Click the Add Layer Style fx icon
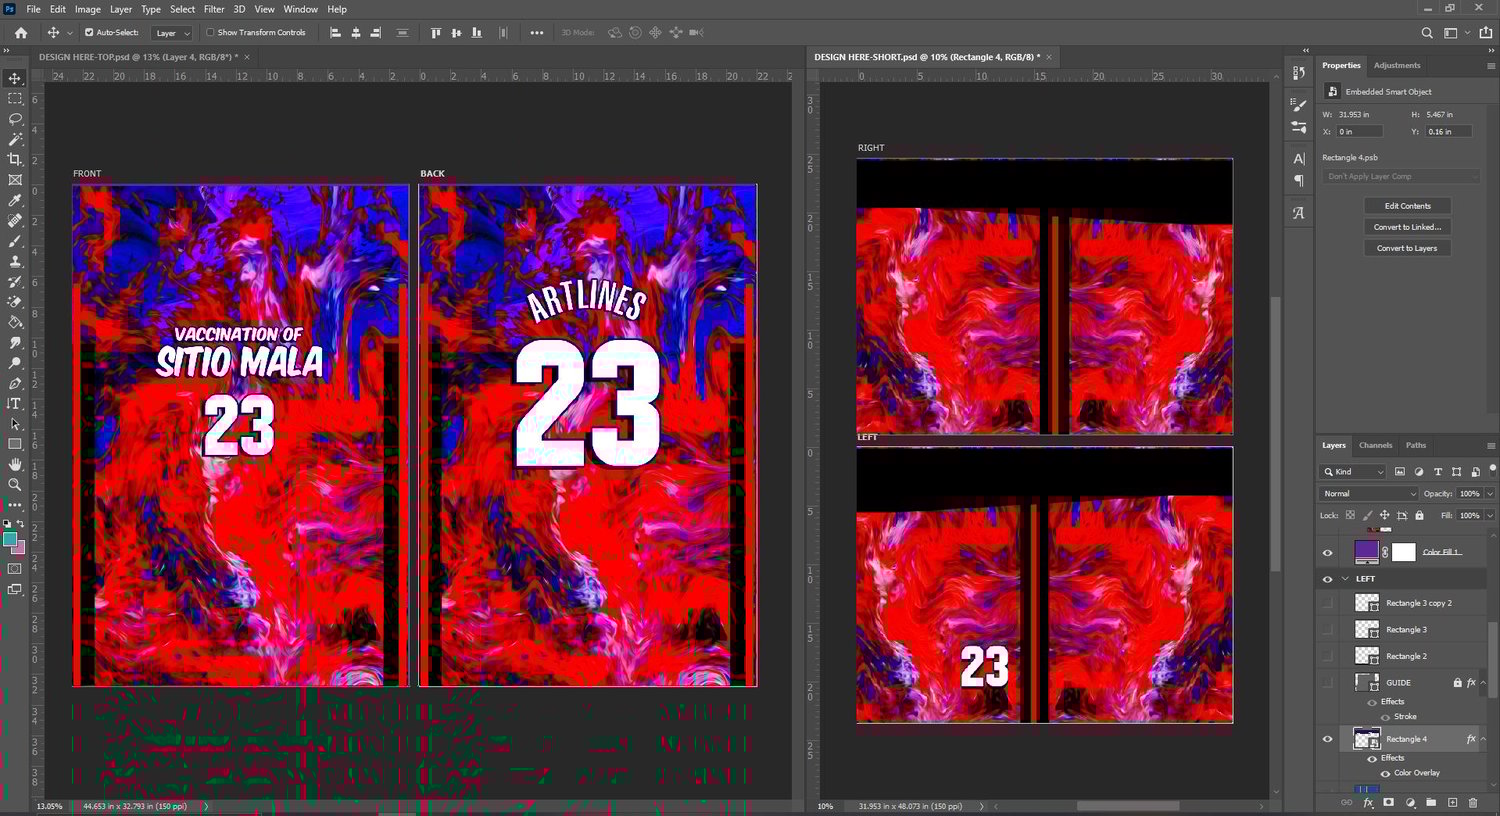 (1368, 803)
